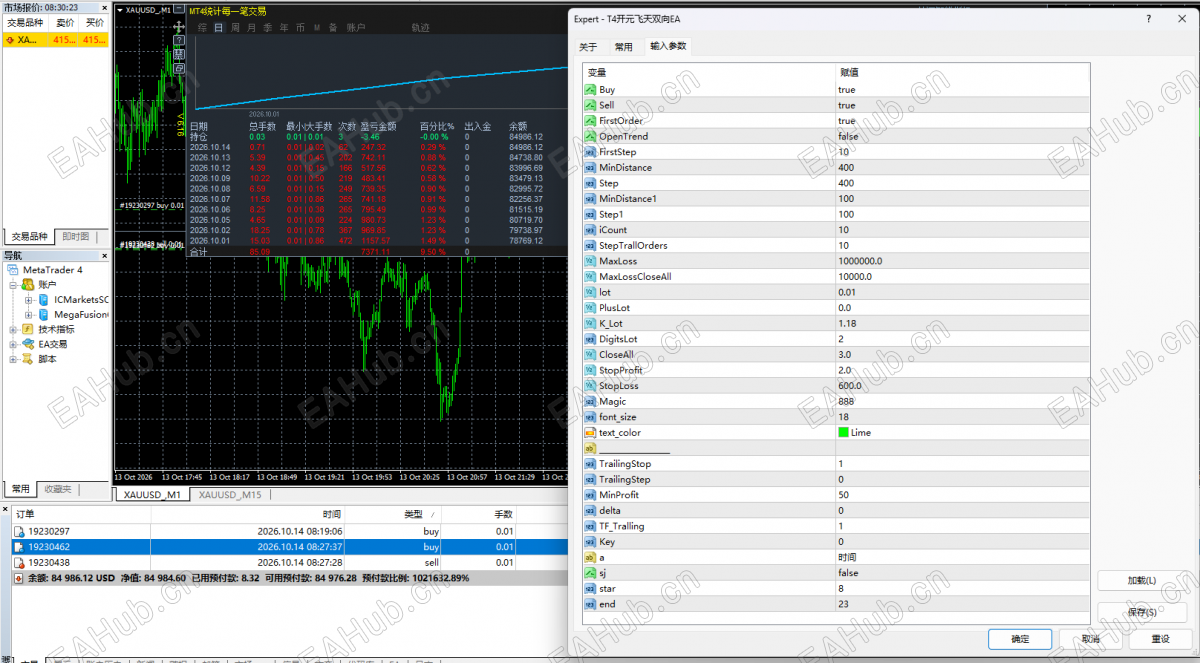The width and height of the screenshot is (1200, 663).
Task: Click the 确定 button
Action: [1020, 638]
